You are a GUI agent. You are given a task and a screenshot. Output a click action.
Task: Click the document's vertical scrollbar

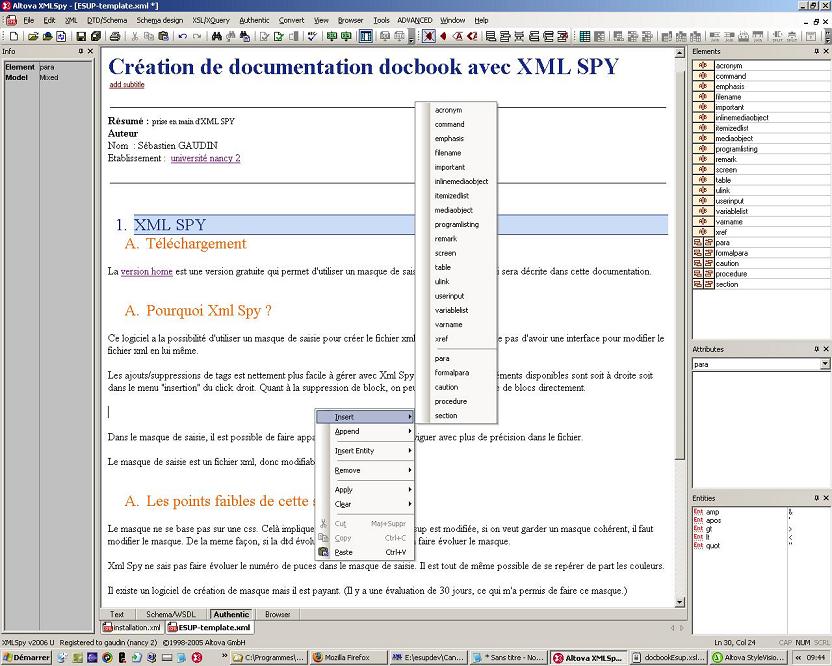680,300
